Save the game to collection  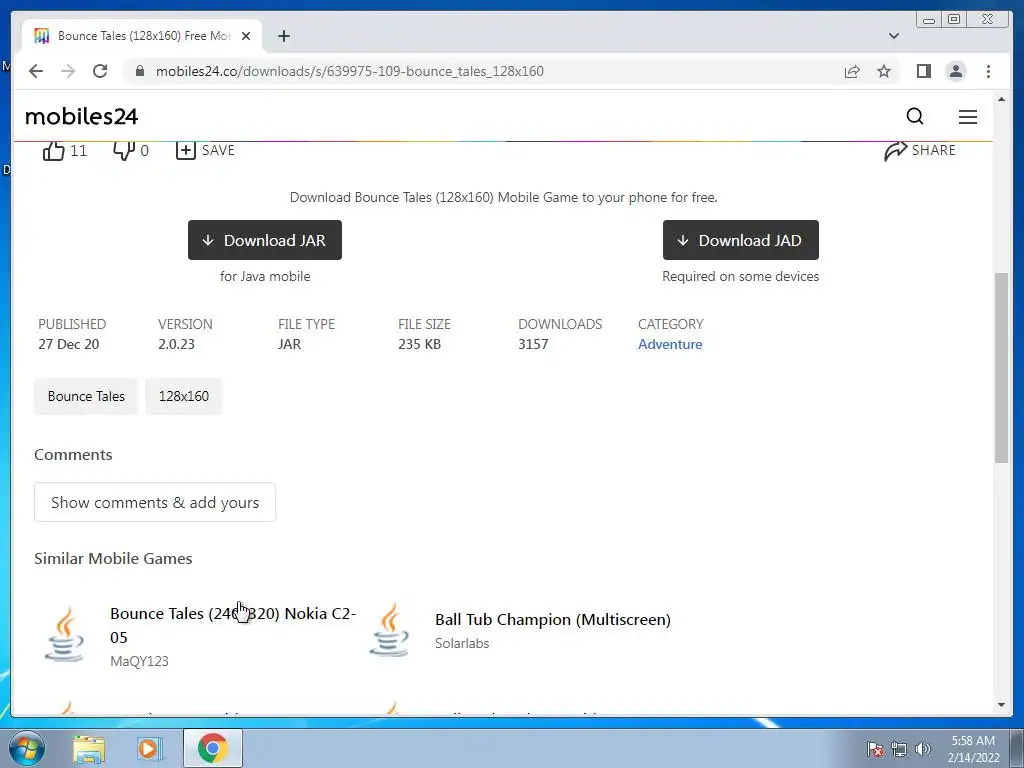pos(205,150)
